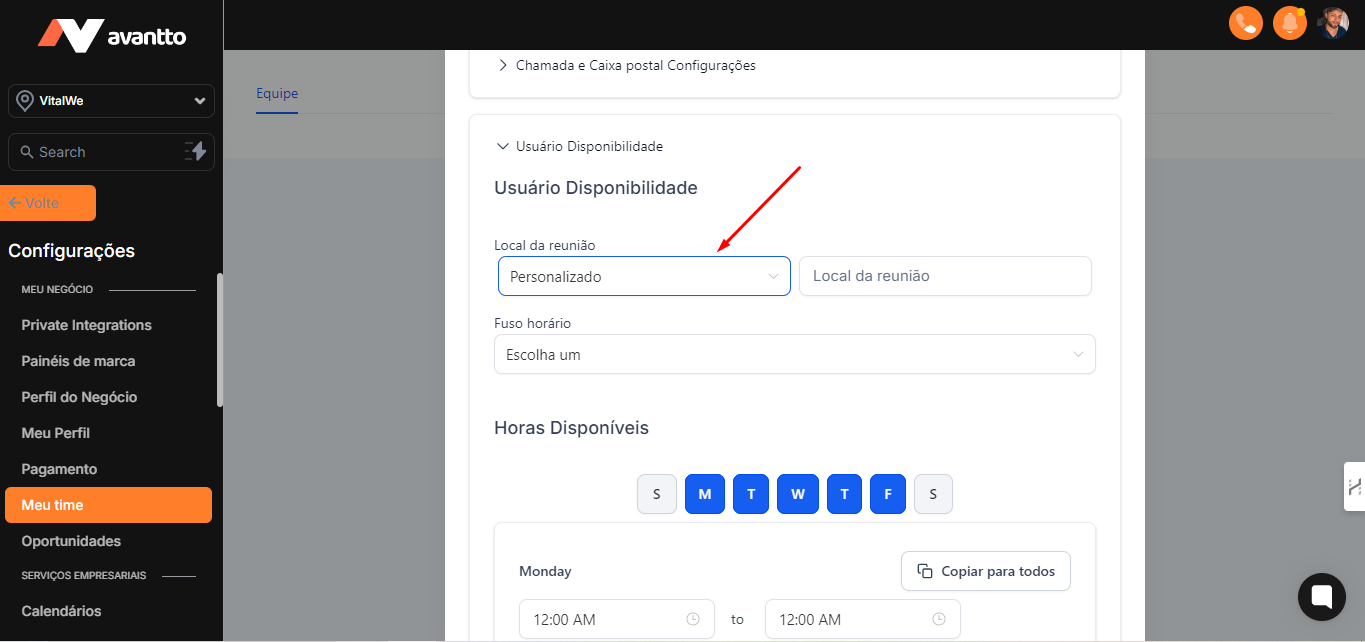This screenshot has width=1365, height=642.
Task: Click clock icon in Monday start time
Action: 693,619
